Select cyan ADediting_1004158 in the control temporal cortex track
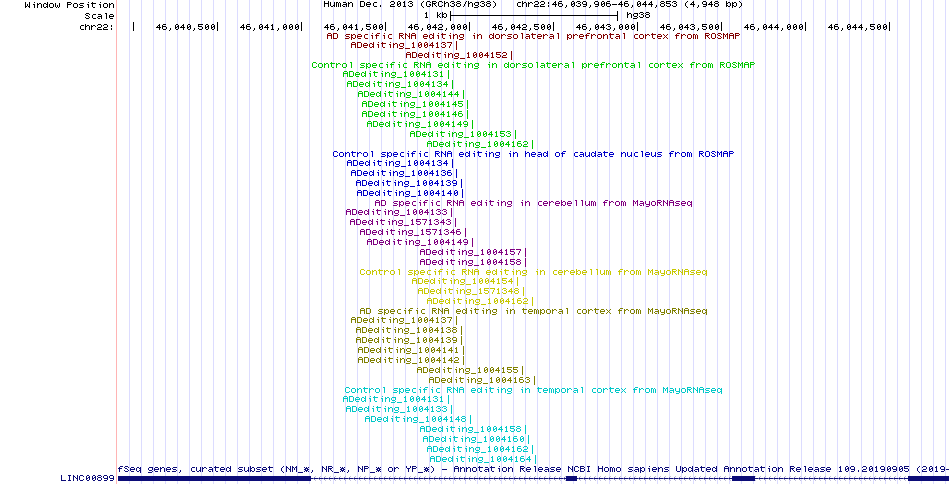 pos(473,429)
